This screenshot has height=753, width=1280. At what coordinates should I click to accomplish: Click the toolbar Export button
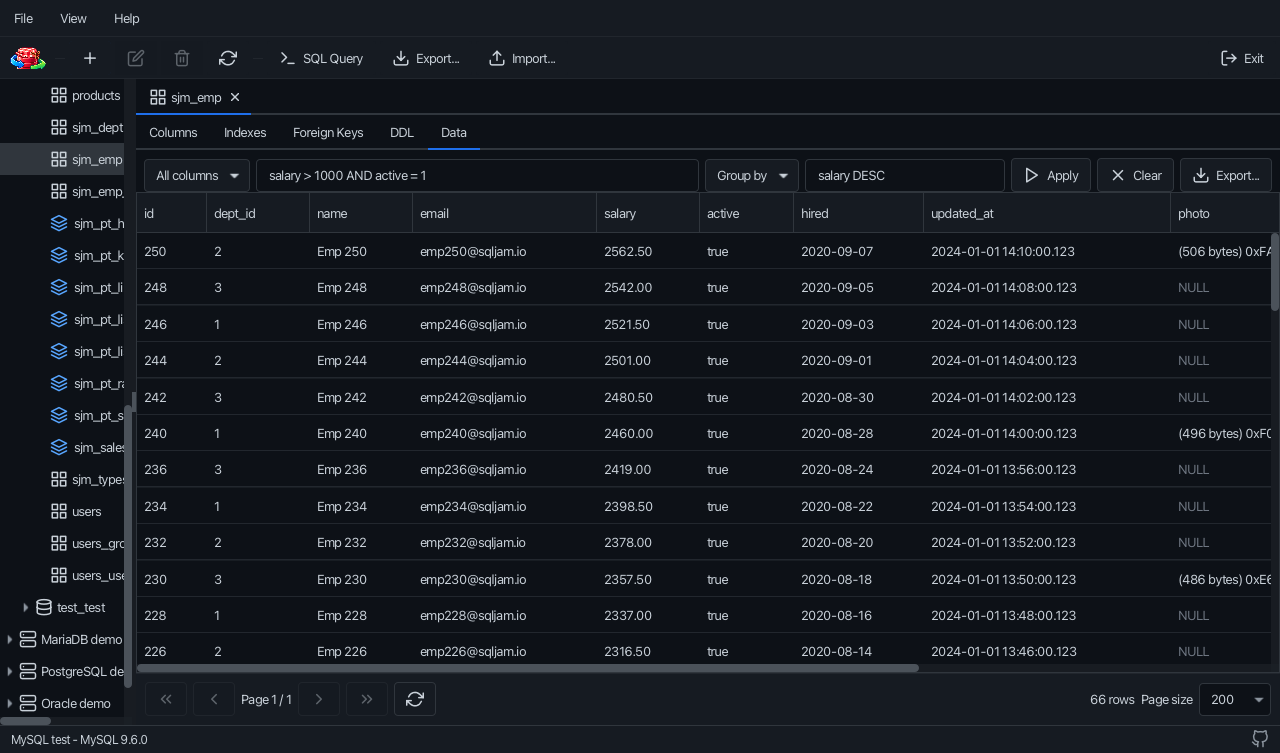(x=426, y=59)
